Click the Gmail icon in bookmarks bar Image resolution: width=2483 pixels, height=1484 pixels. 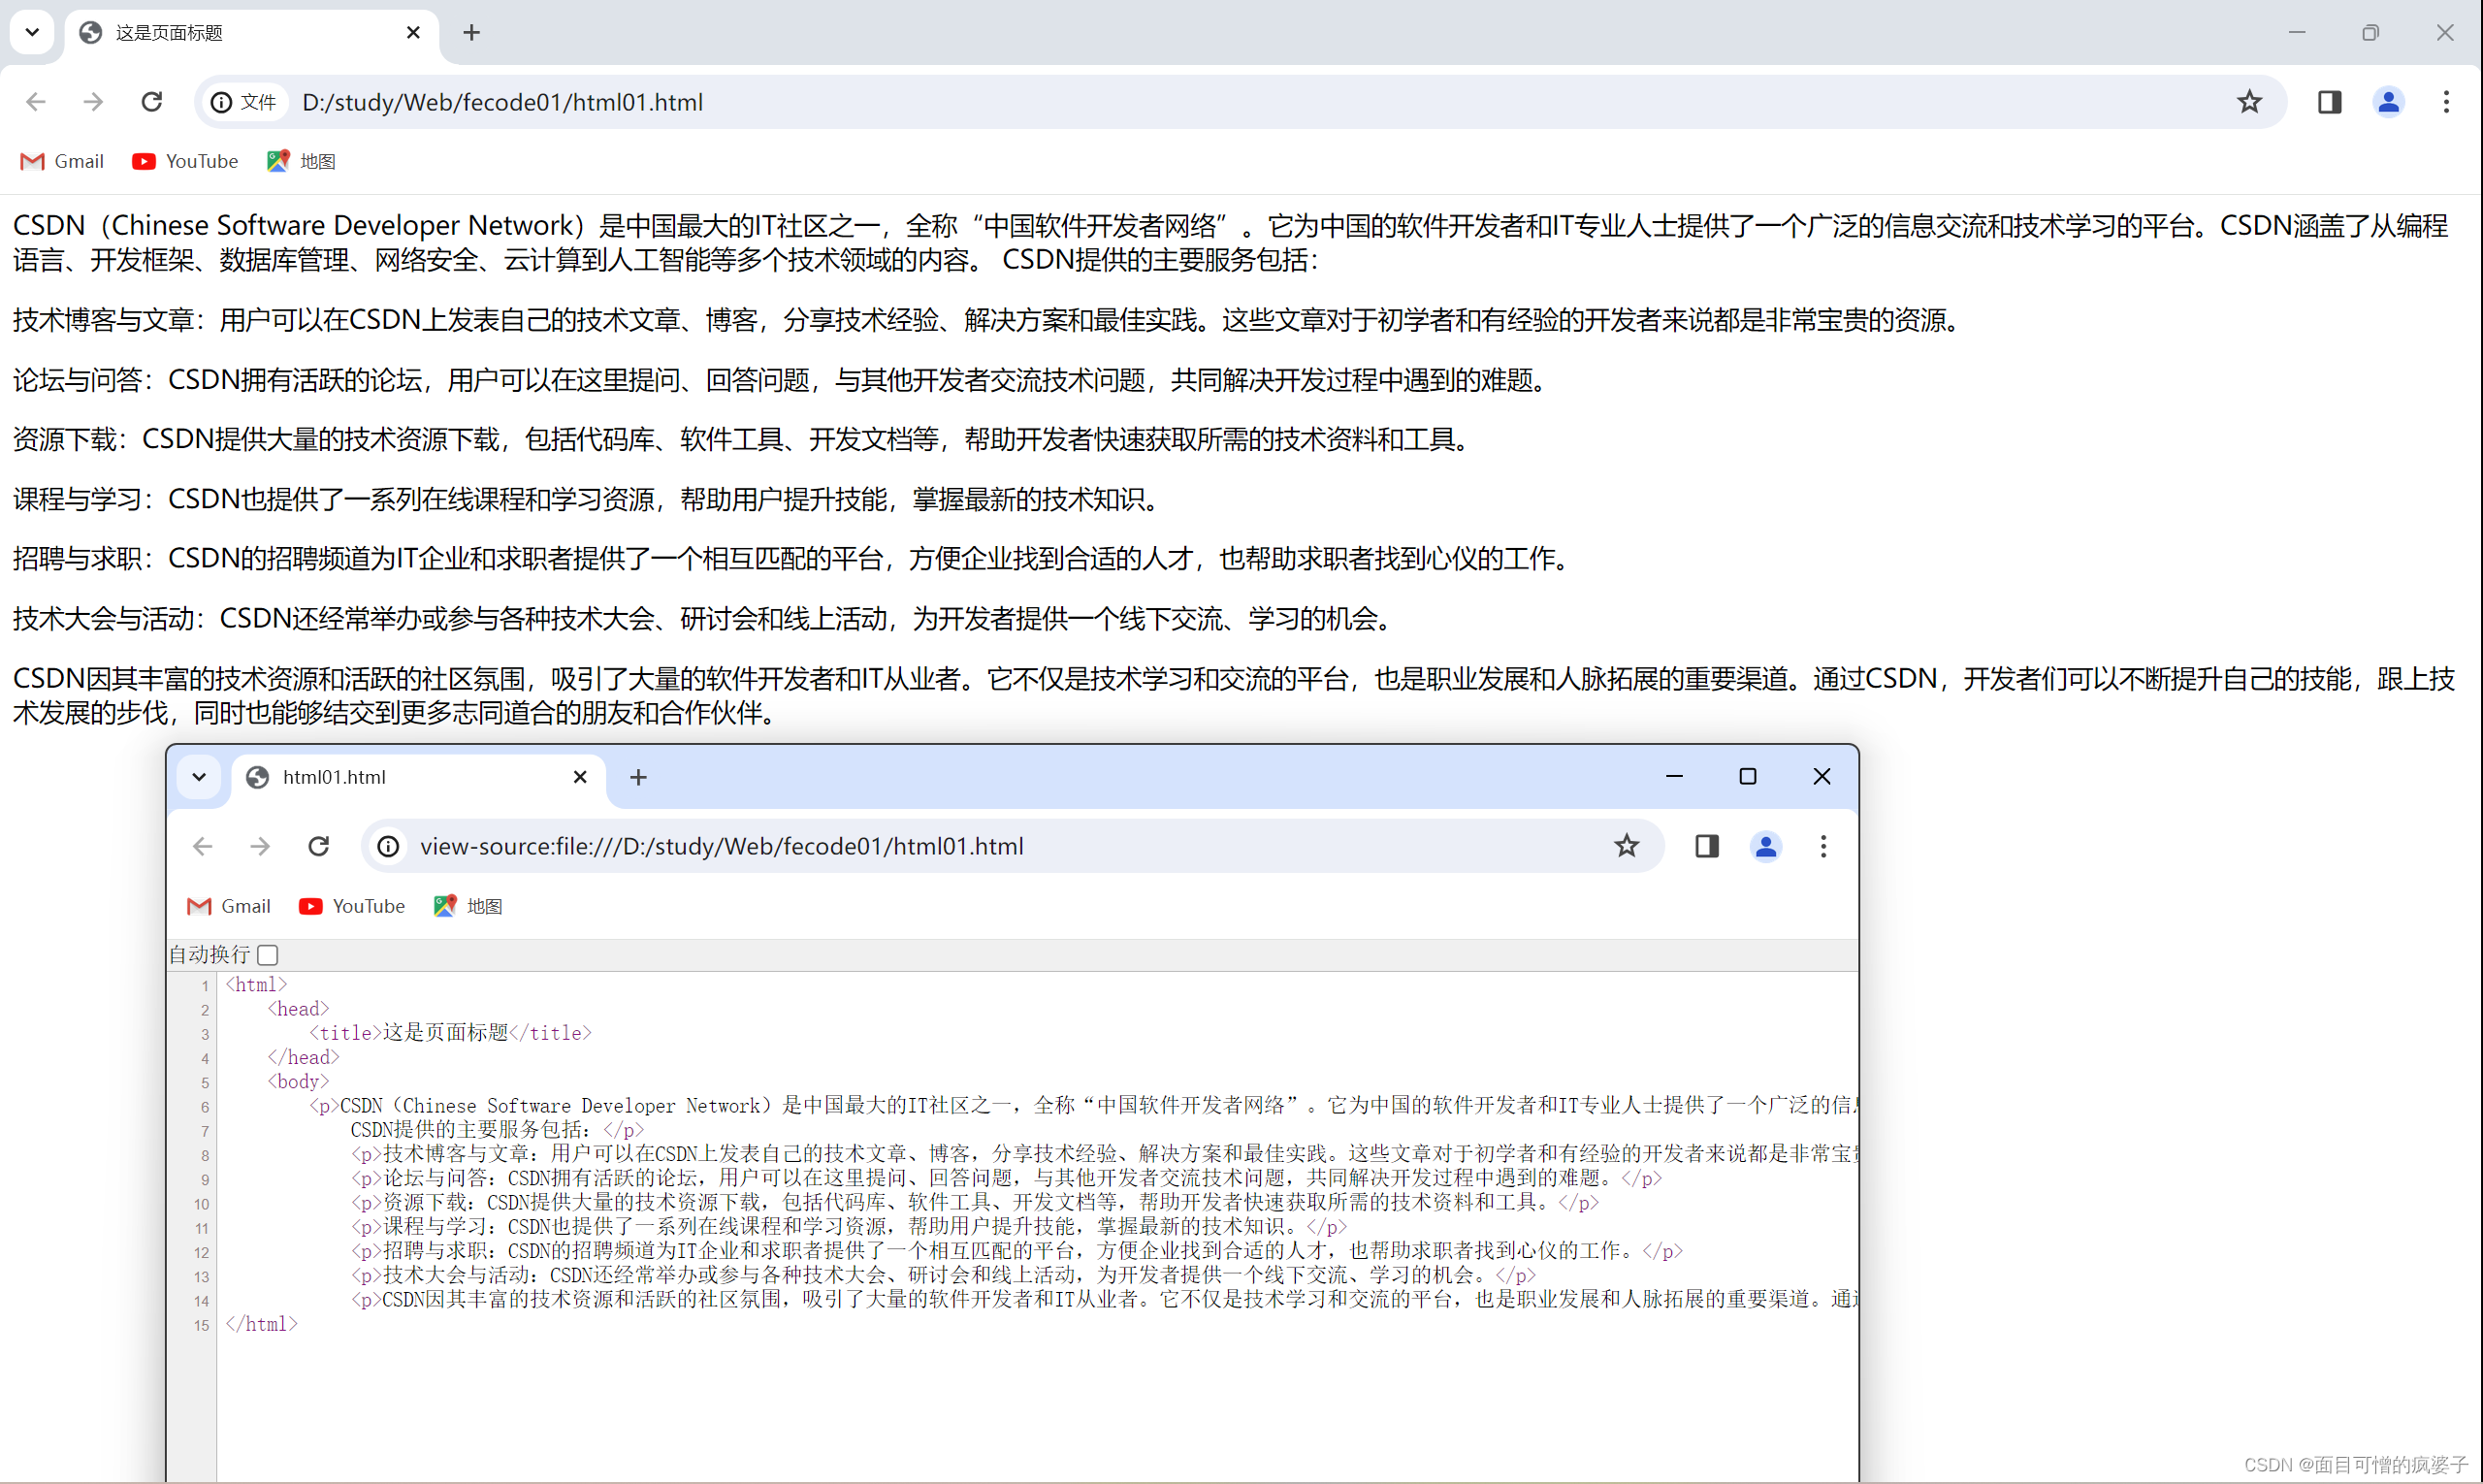(37, 161)
